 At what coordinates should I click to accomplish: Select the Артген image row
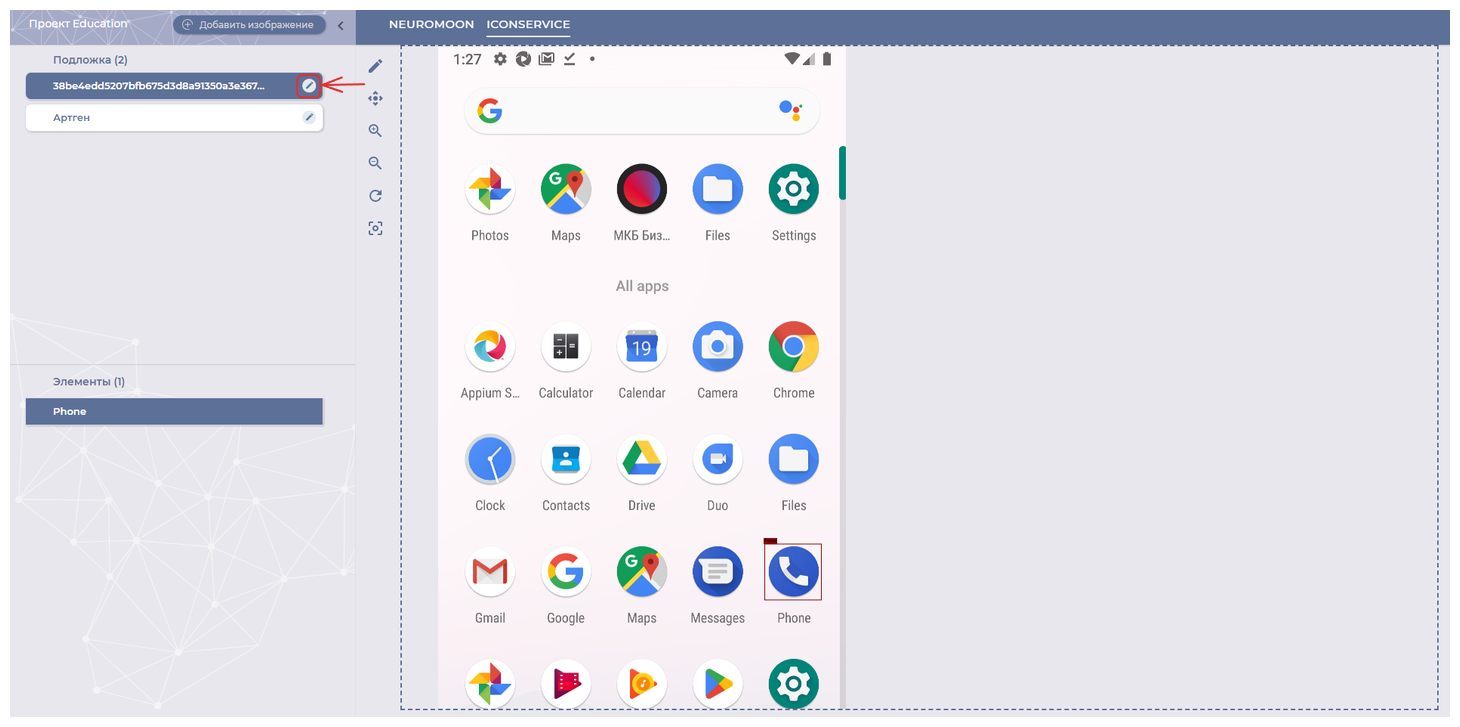click(174, 117)
